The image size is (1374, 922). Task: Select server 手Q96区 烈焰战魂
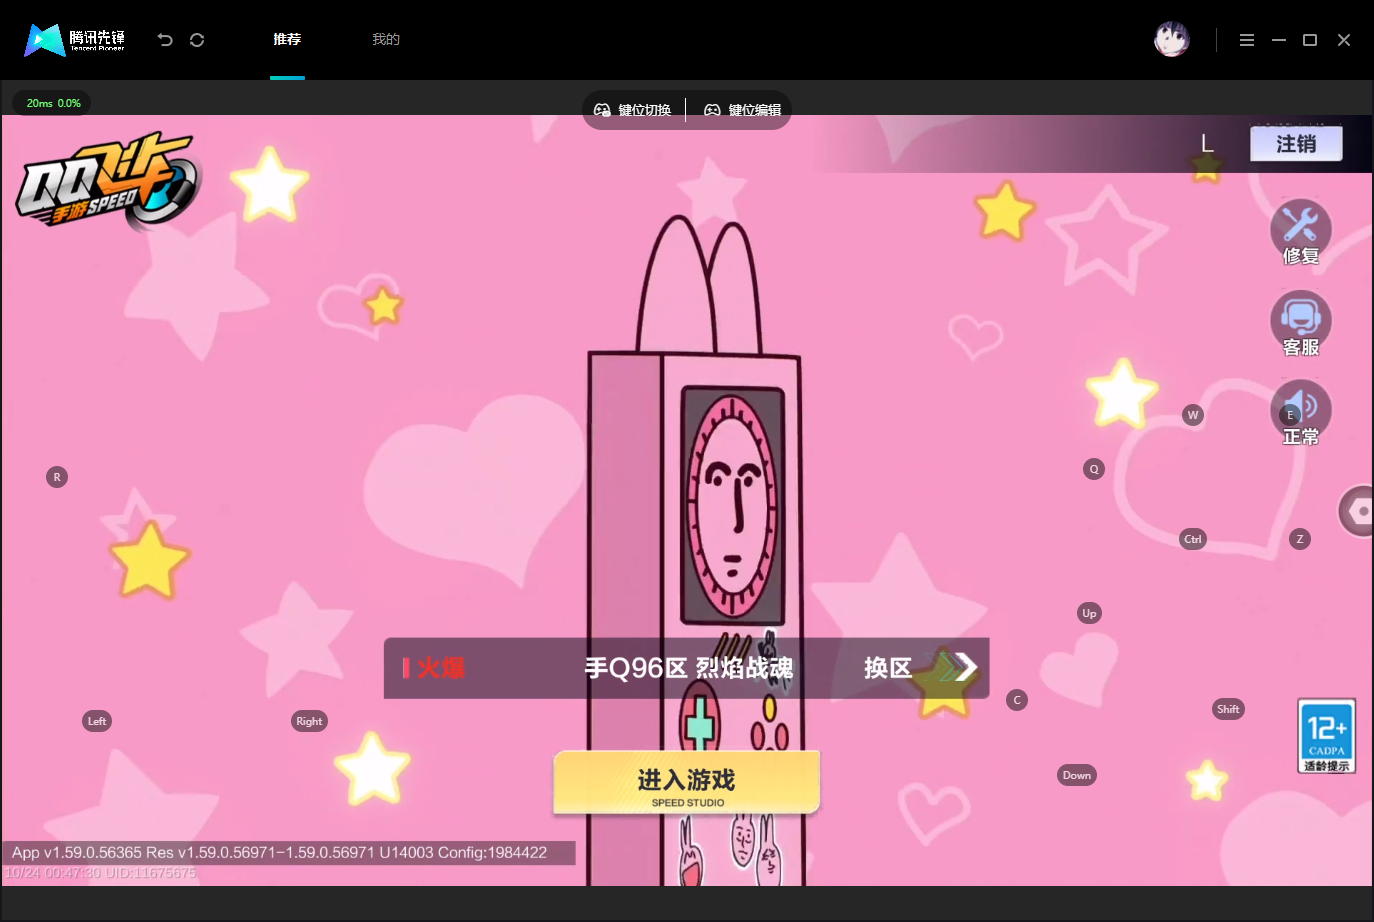coord(689,668)
